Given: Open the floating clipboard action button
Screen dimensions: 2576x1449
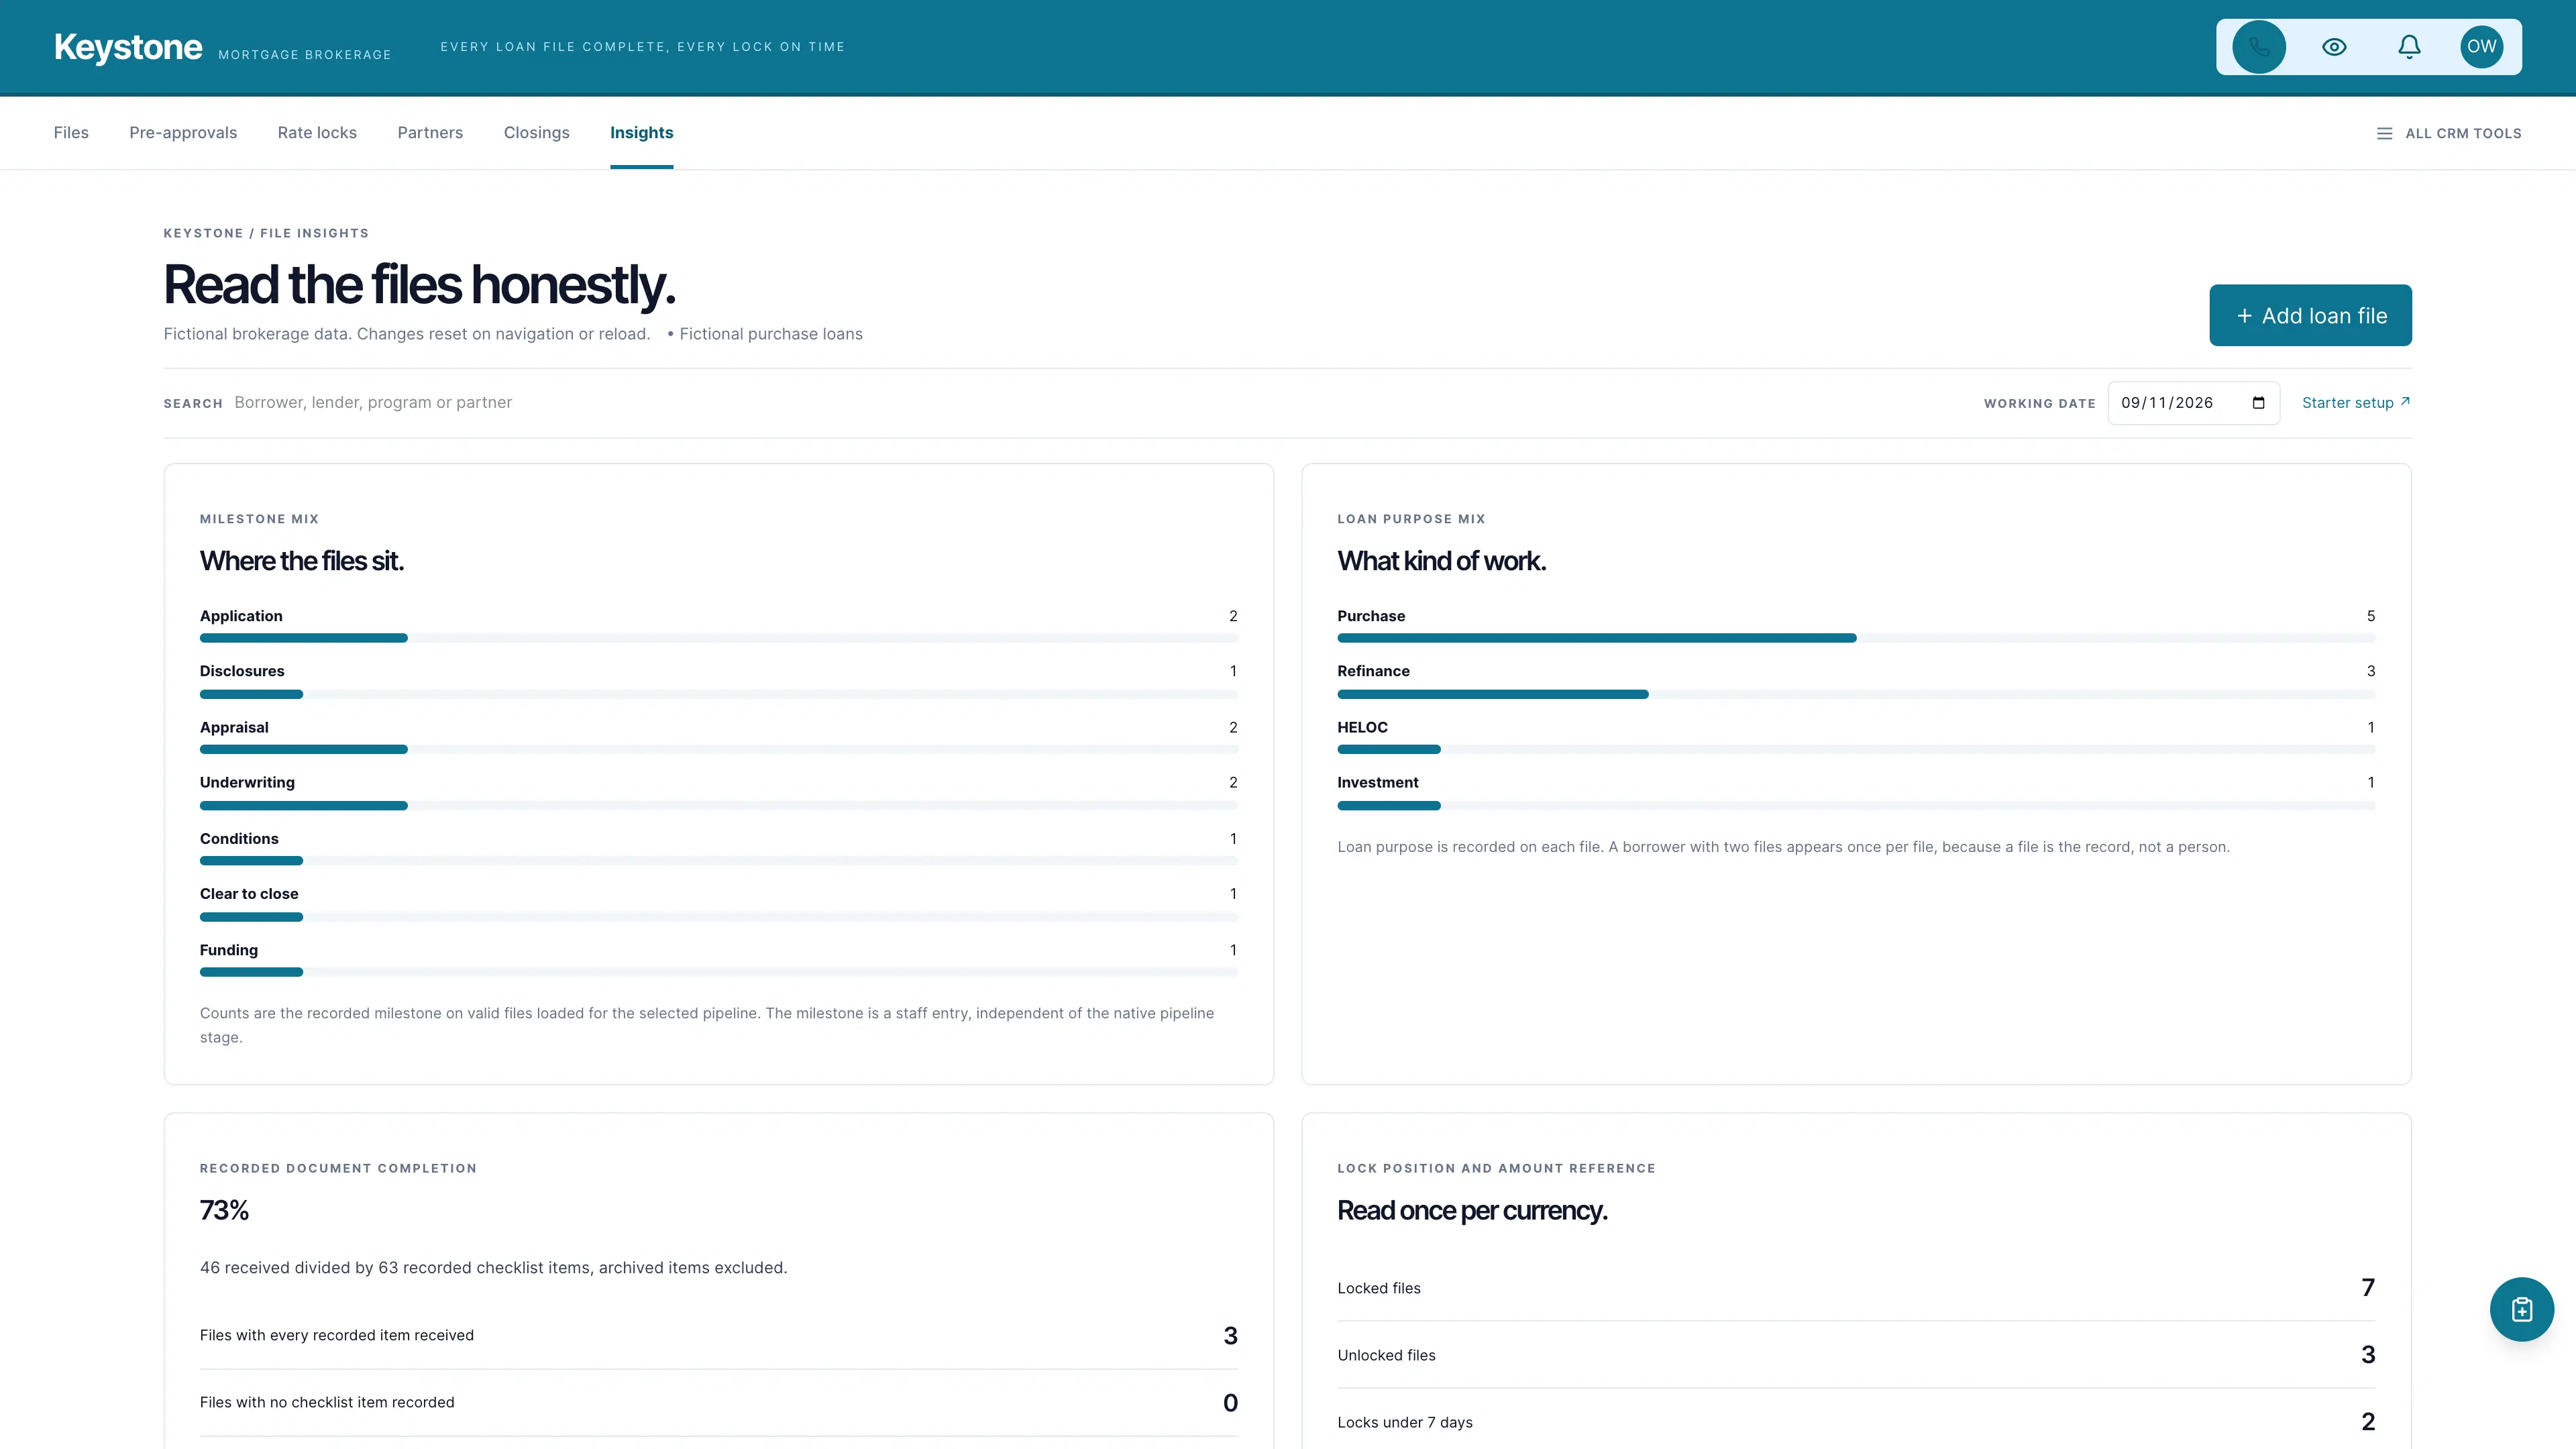Looking at the screenshot, I should coord(2521,1309).
